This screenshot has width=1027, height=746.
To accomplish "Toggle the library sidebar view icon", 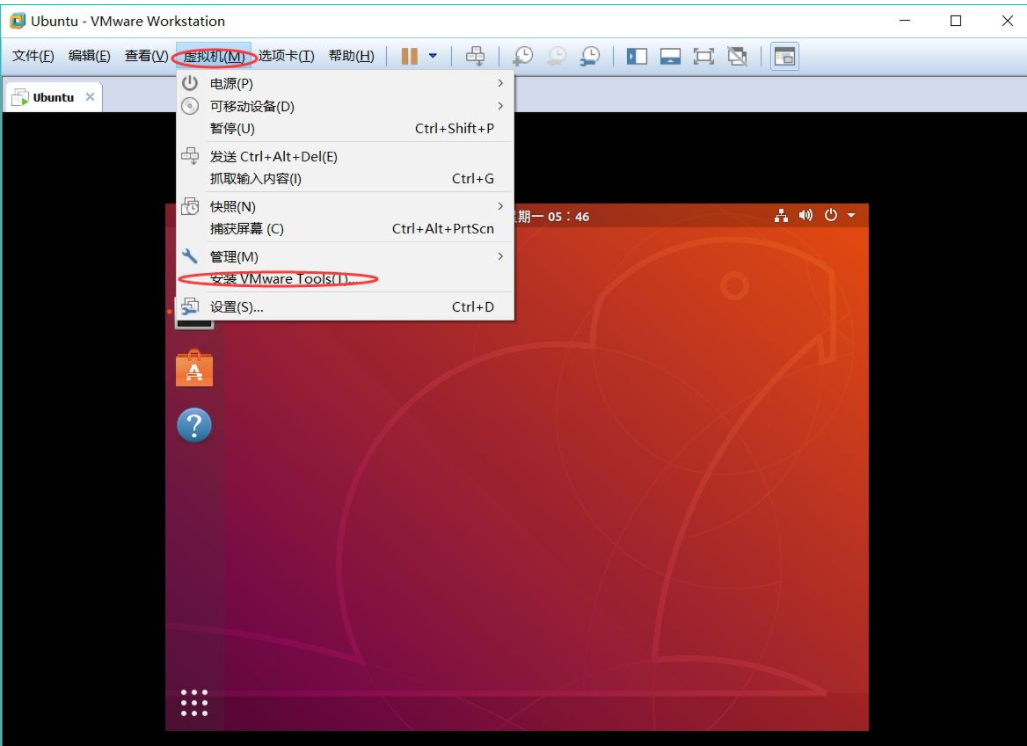I will tap(637, 56).
